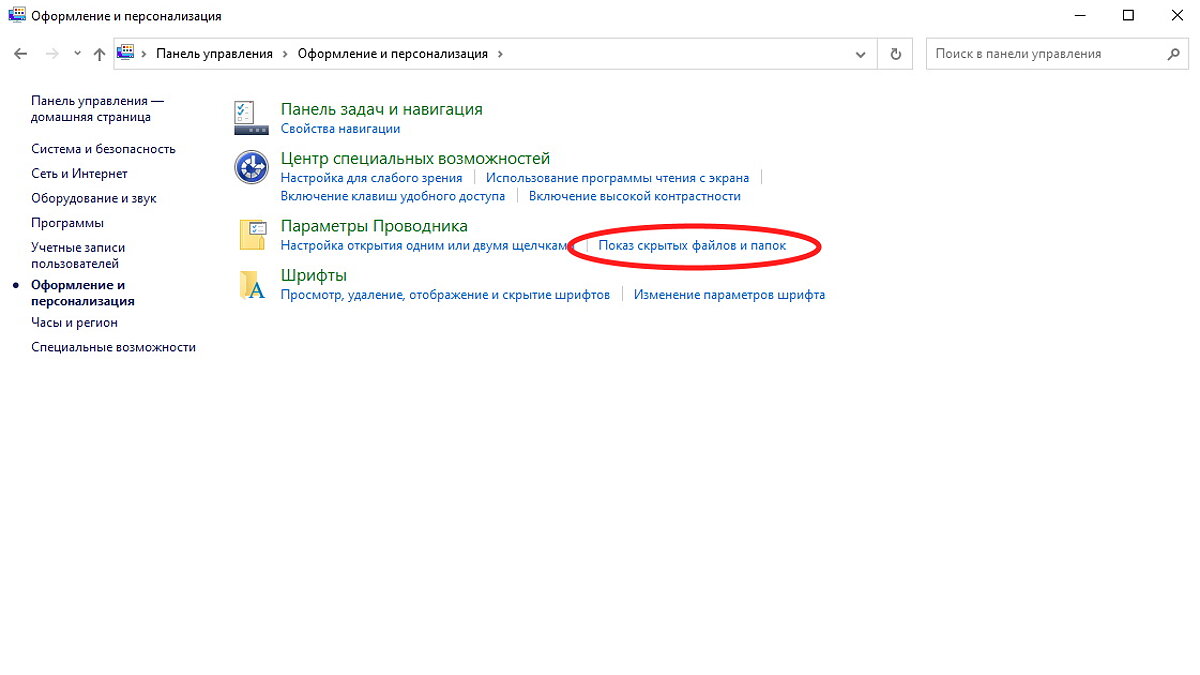
Task: Click Включение высокой контрастности link
Action: (x=635, y=196)
